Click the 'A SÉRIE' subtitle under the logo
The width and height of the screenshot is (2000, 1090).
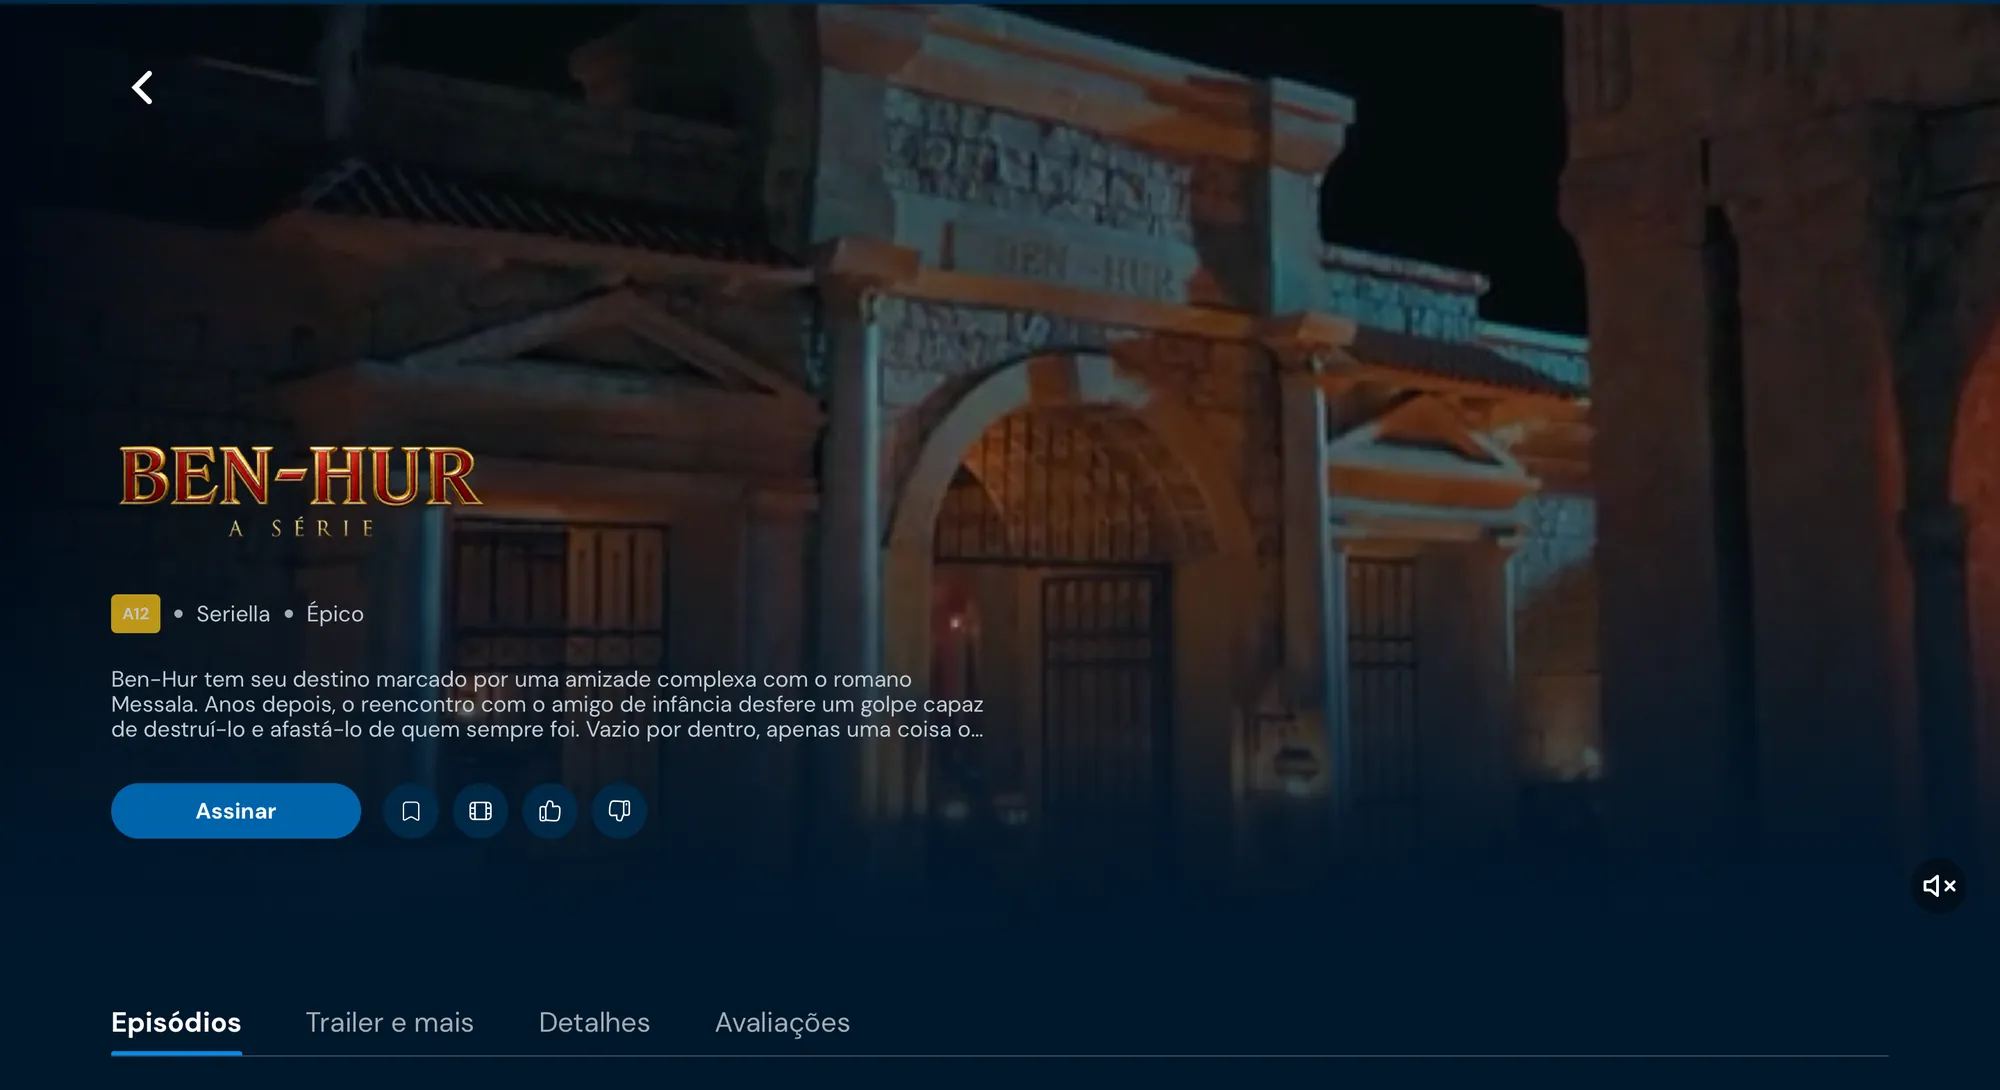[x=301, y=528]
